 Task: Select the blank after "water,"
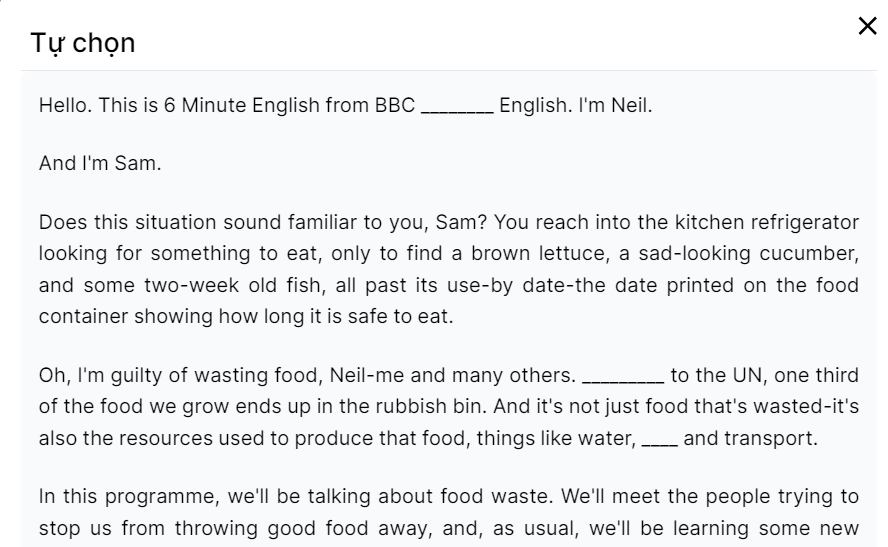[x=659, y=438]
